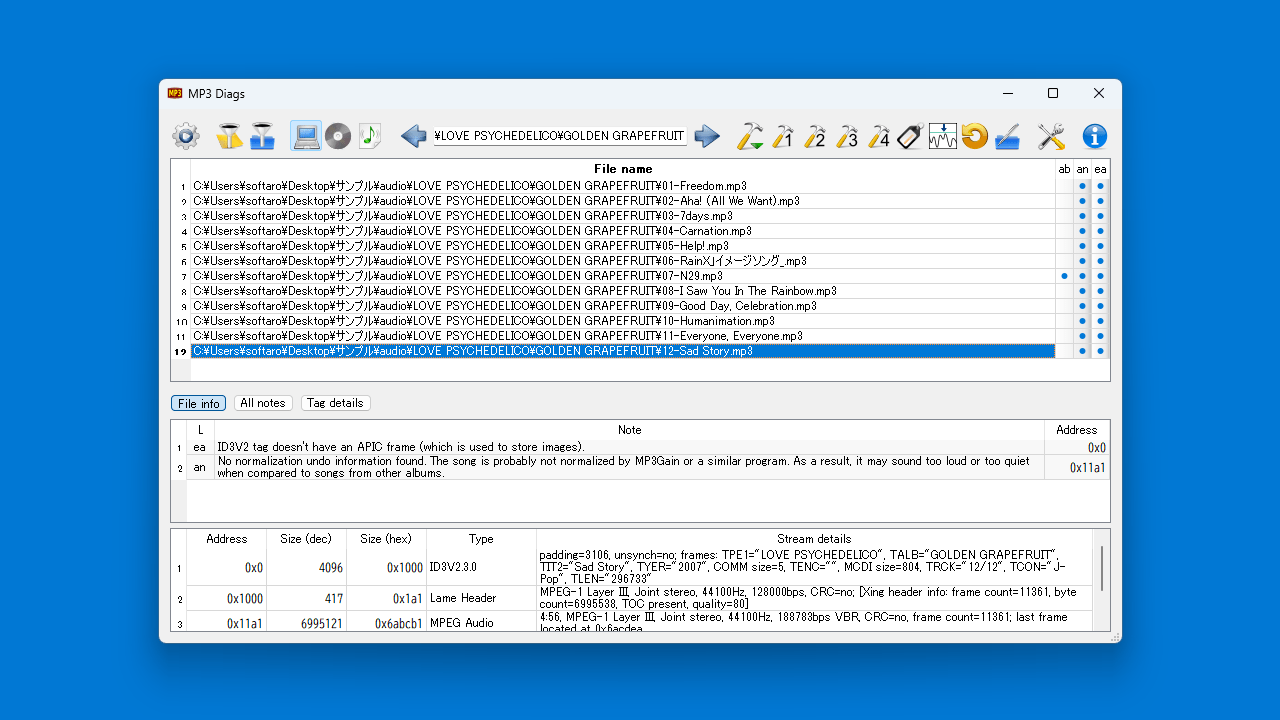Select the ID3V2.3.0 stream row
The width and height of the screenshot is (1280, 720).
[x=640, y=567]
